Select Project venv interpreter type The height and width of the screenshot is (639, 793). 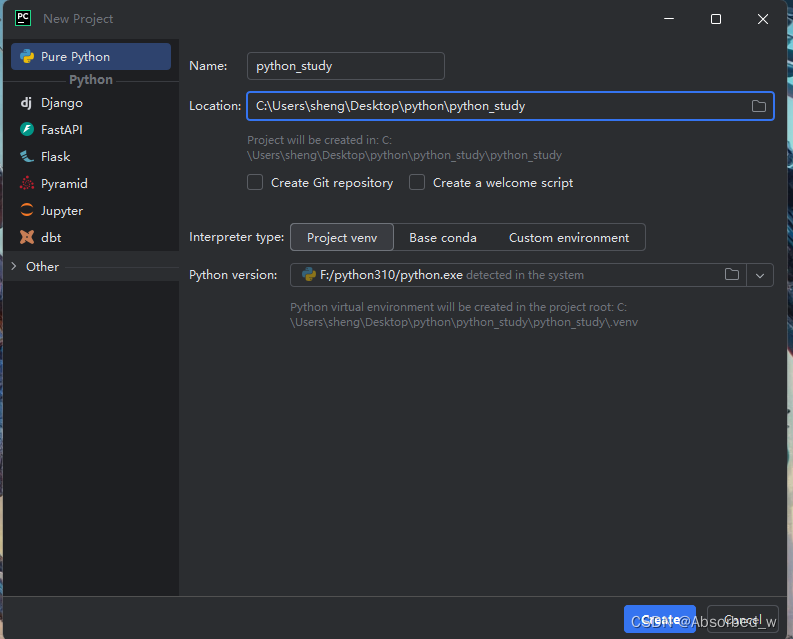tap(342, 237)
